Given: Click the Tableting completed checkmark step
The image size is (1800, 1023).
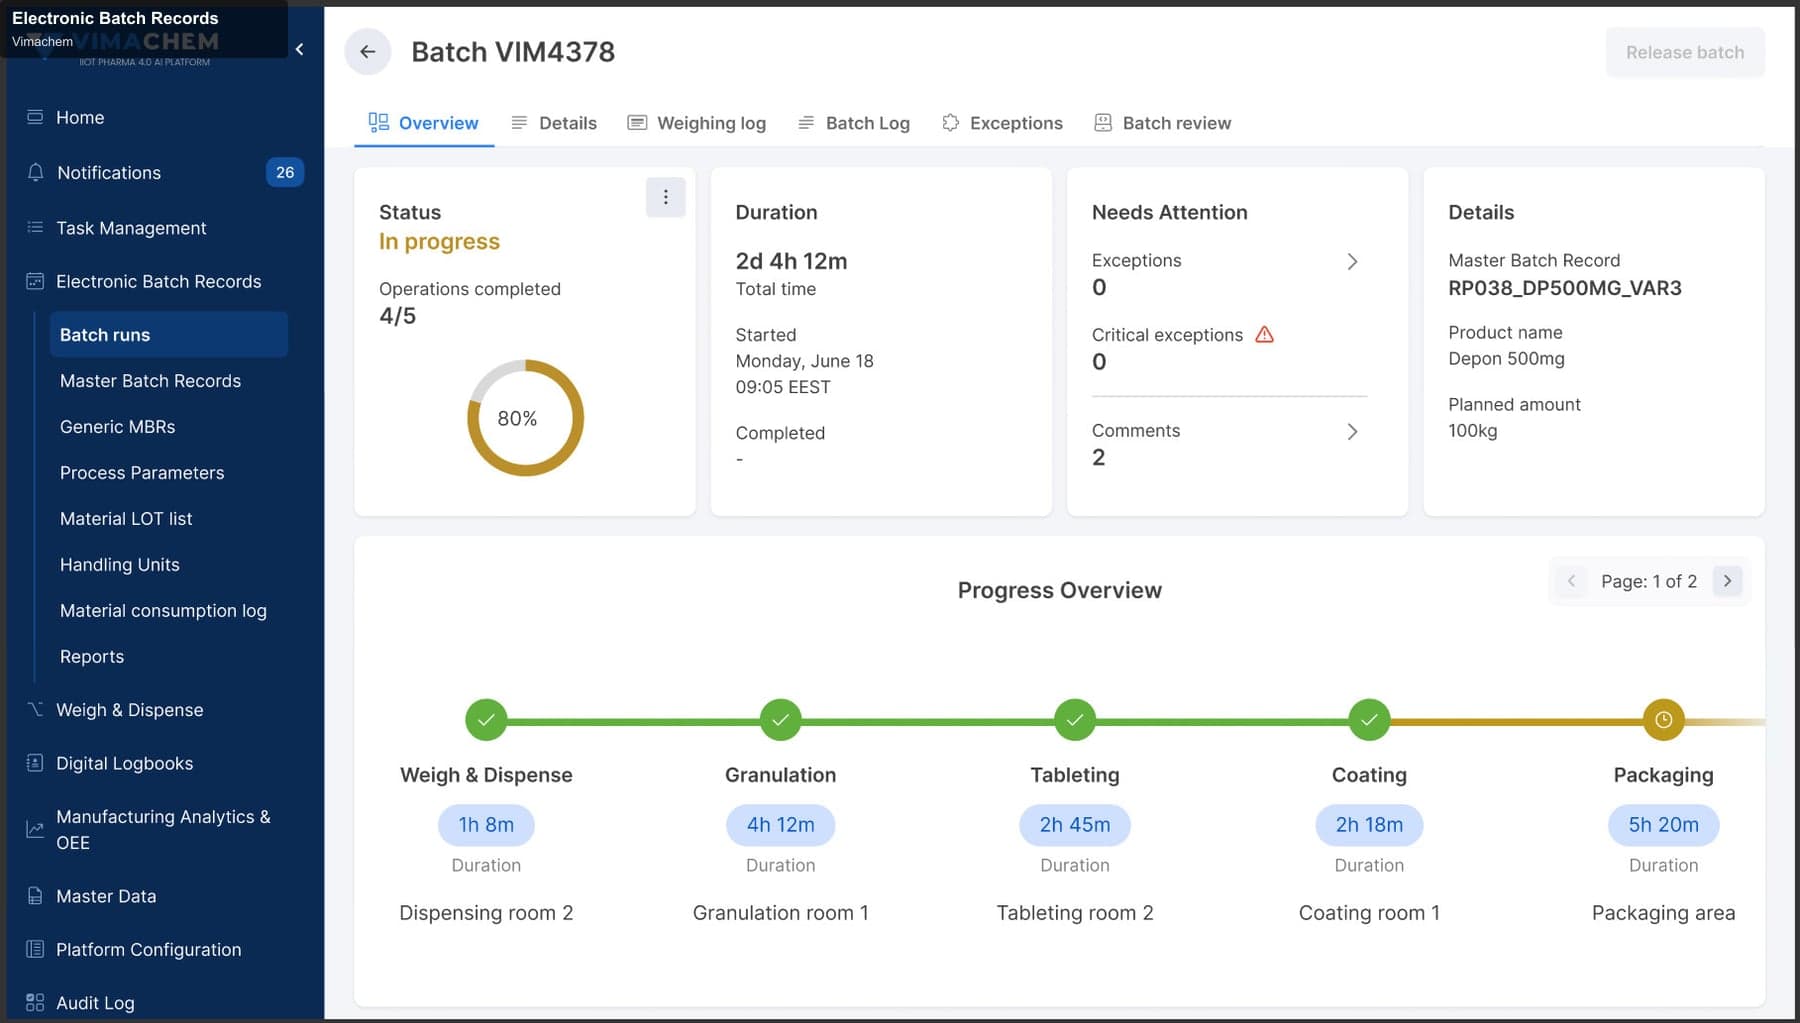Looking at the screenshot, I should (x=1075, y=720).
